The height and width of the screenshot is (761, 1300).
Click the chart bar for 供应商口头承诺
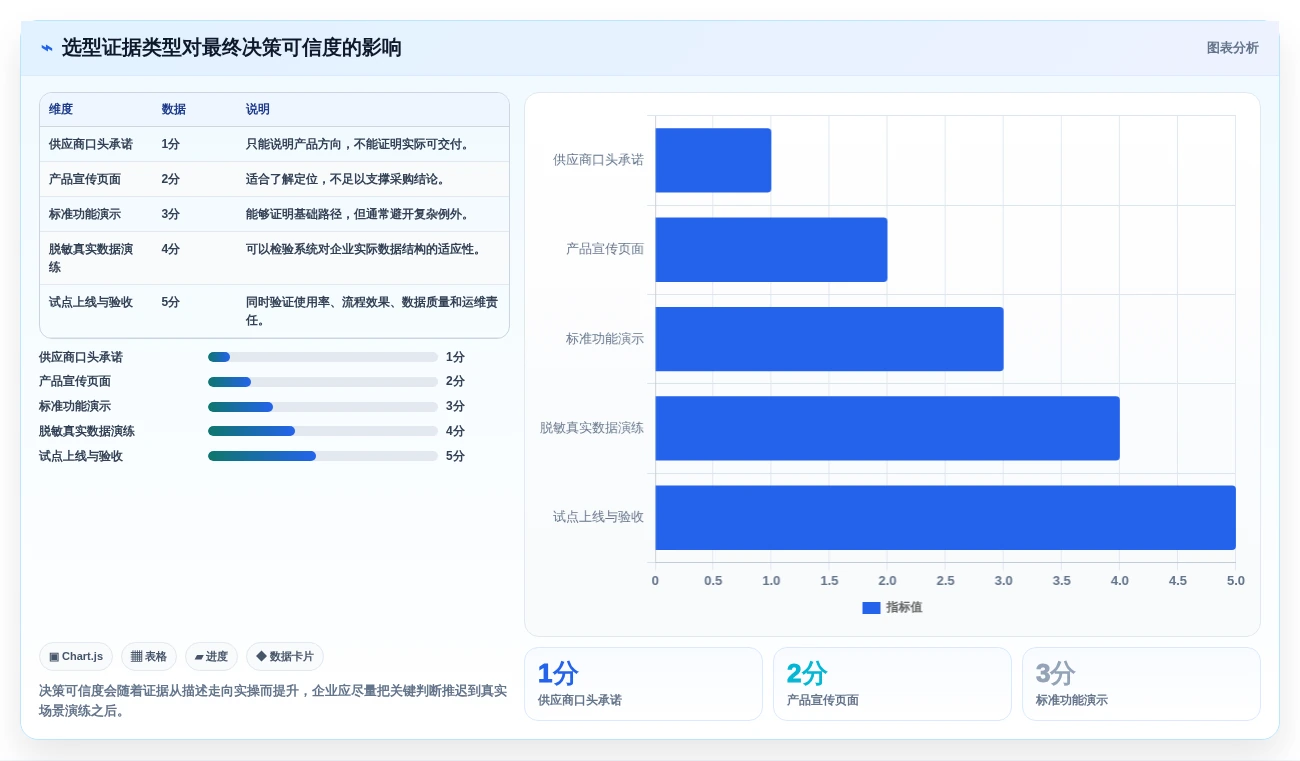(713, 160)
